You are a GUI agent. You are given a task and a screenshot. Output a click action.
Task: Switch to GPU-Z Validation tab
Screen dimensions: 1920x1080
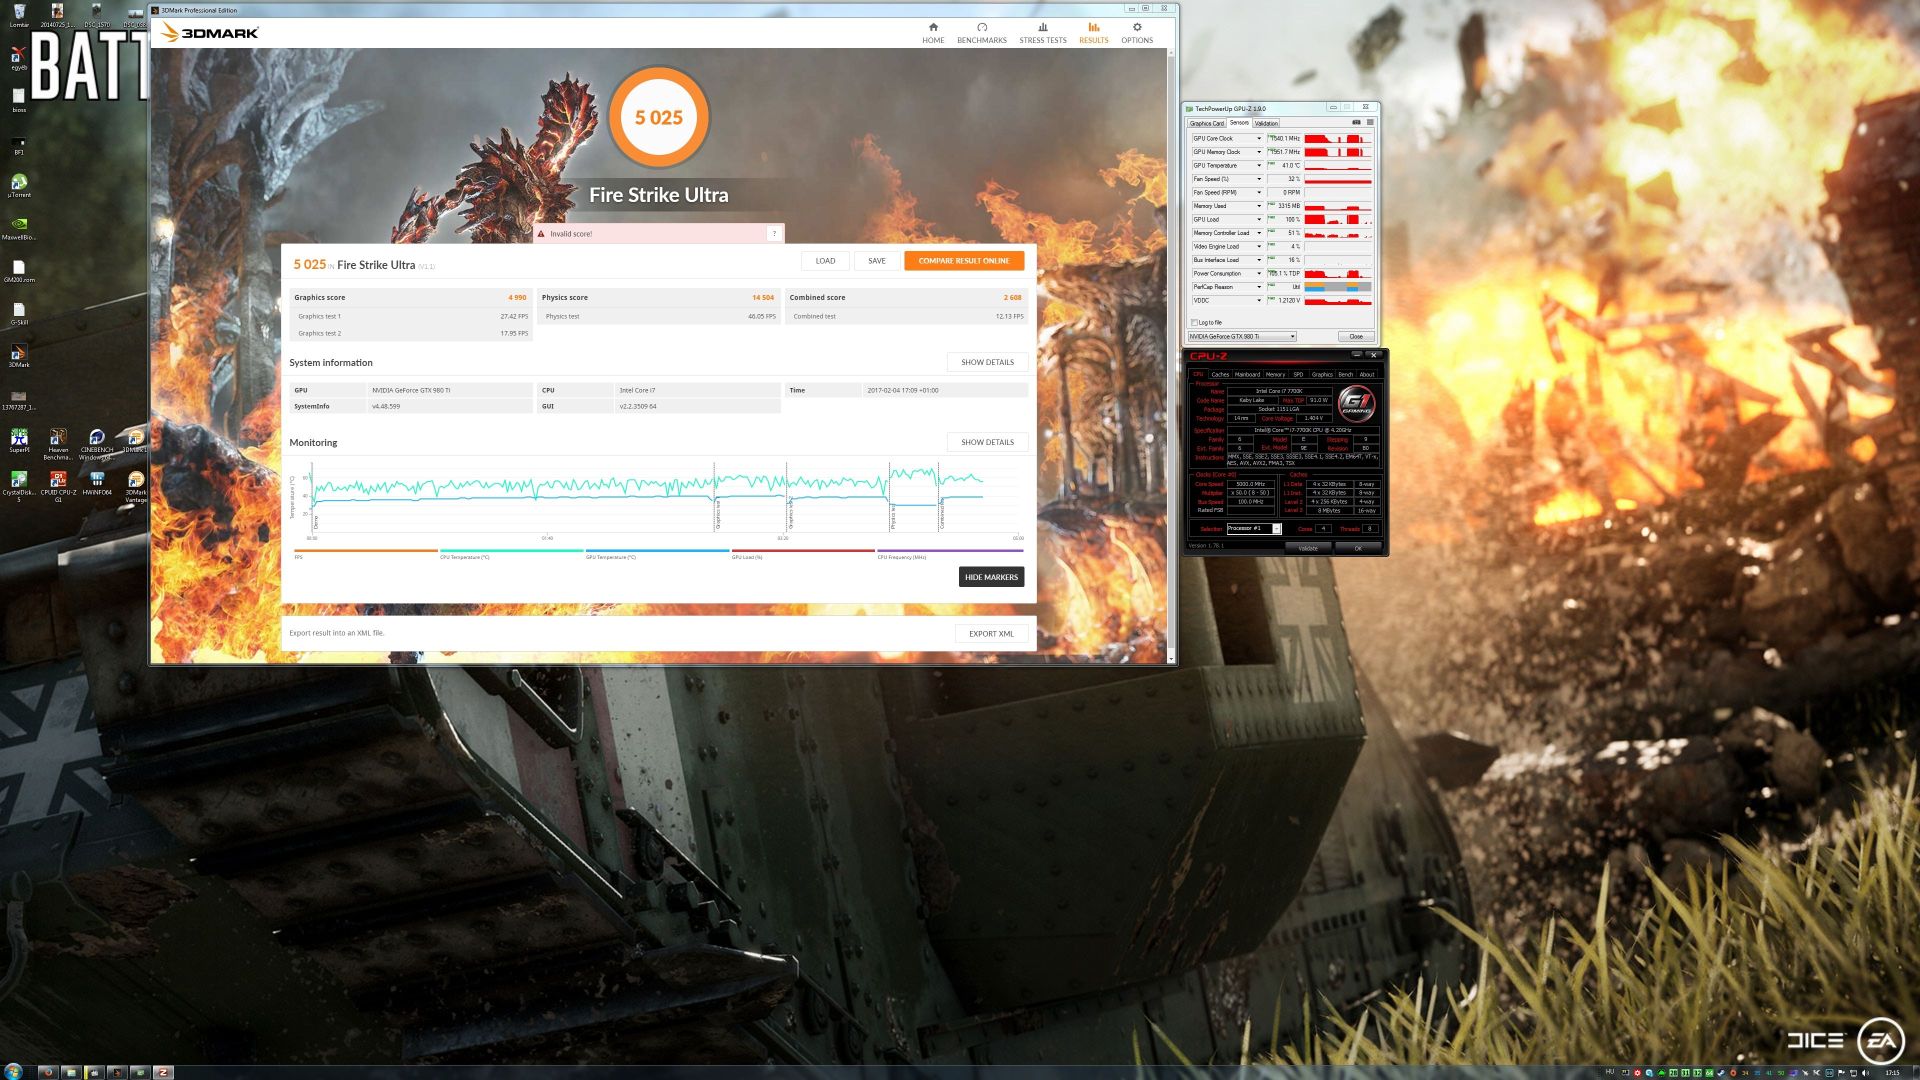click(x=1266, y=123)
